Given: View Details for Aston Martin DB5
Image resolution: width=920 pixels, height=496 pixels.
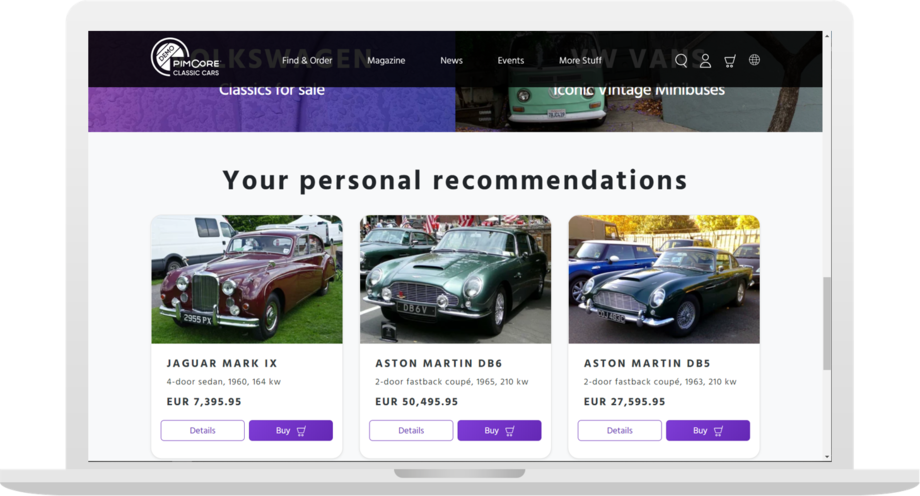Looking at the screenshot, I should coord(620,431).
